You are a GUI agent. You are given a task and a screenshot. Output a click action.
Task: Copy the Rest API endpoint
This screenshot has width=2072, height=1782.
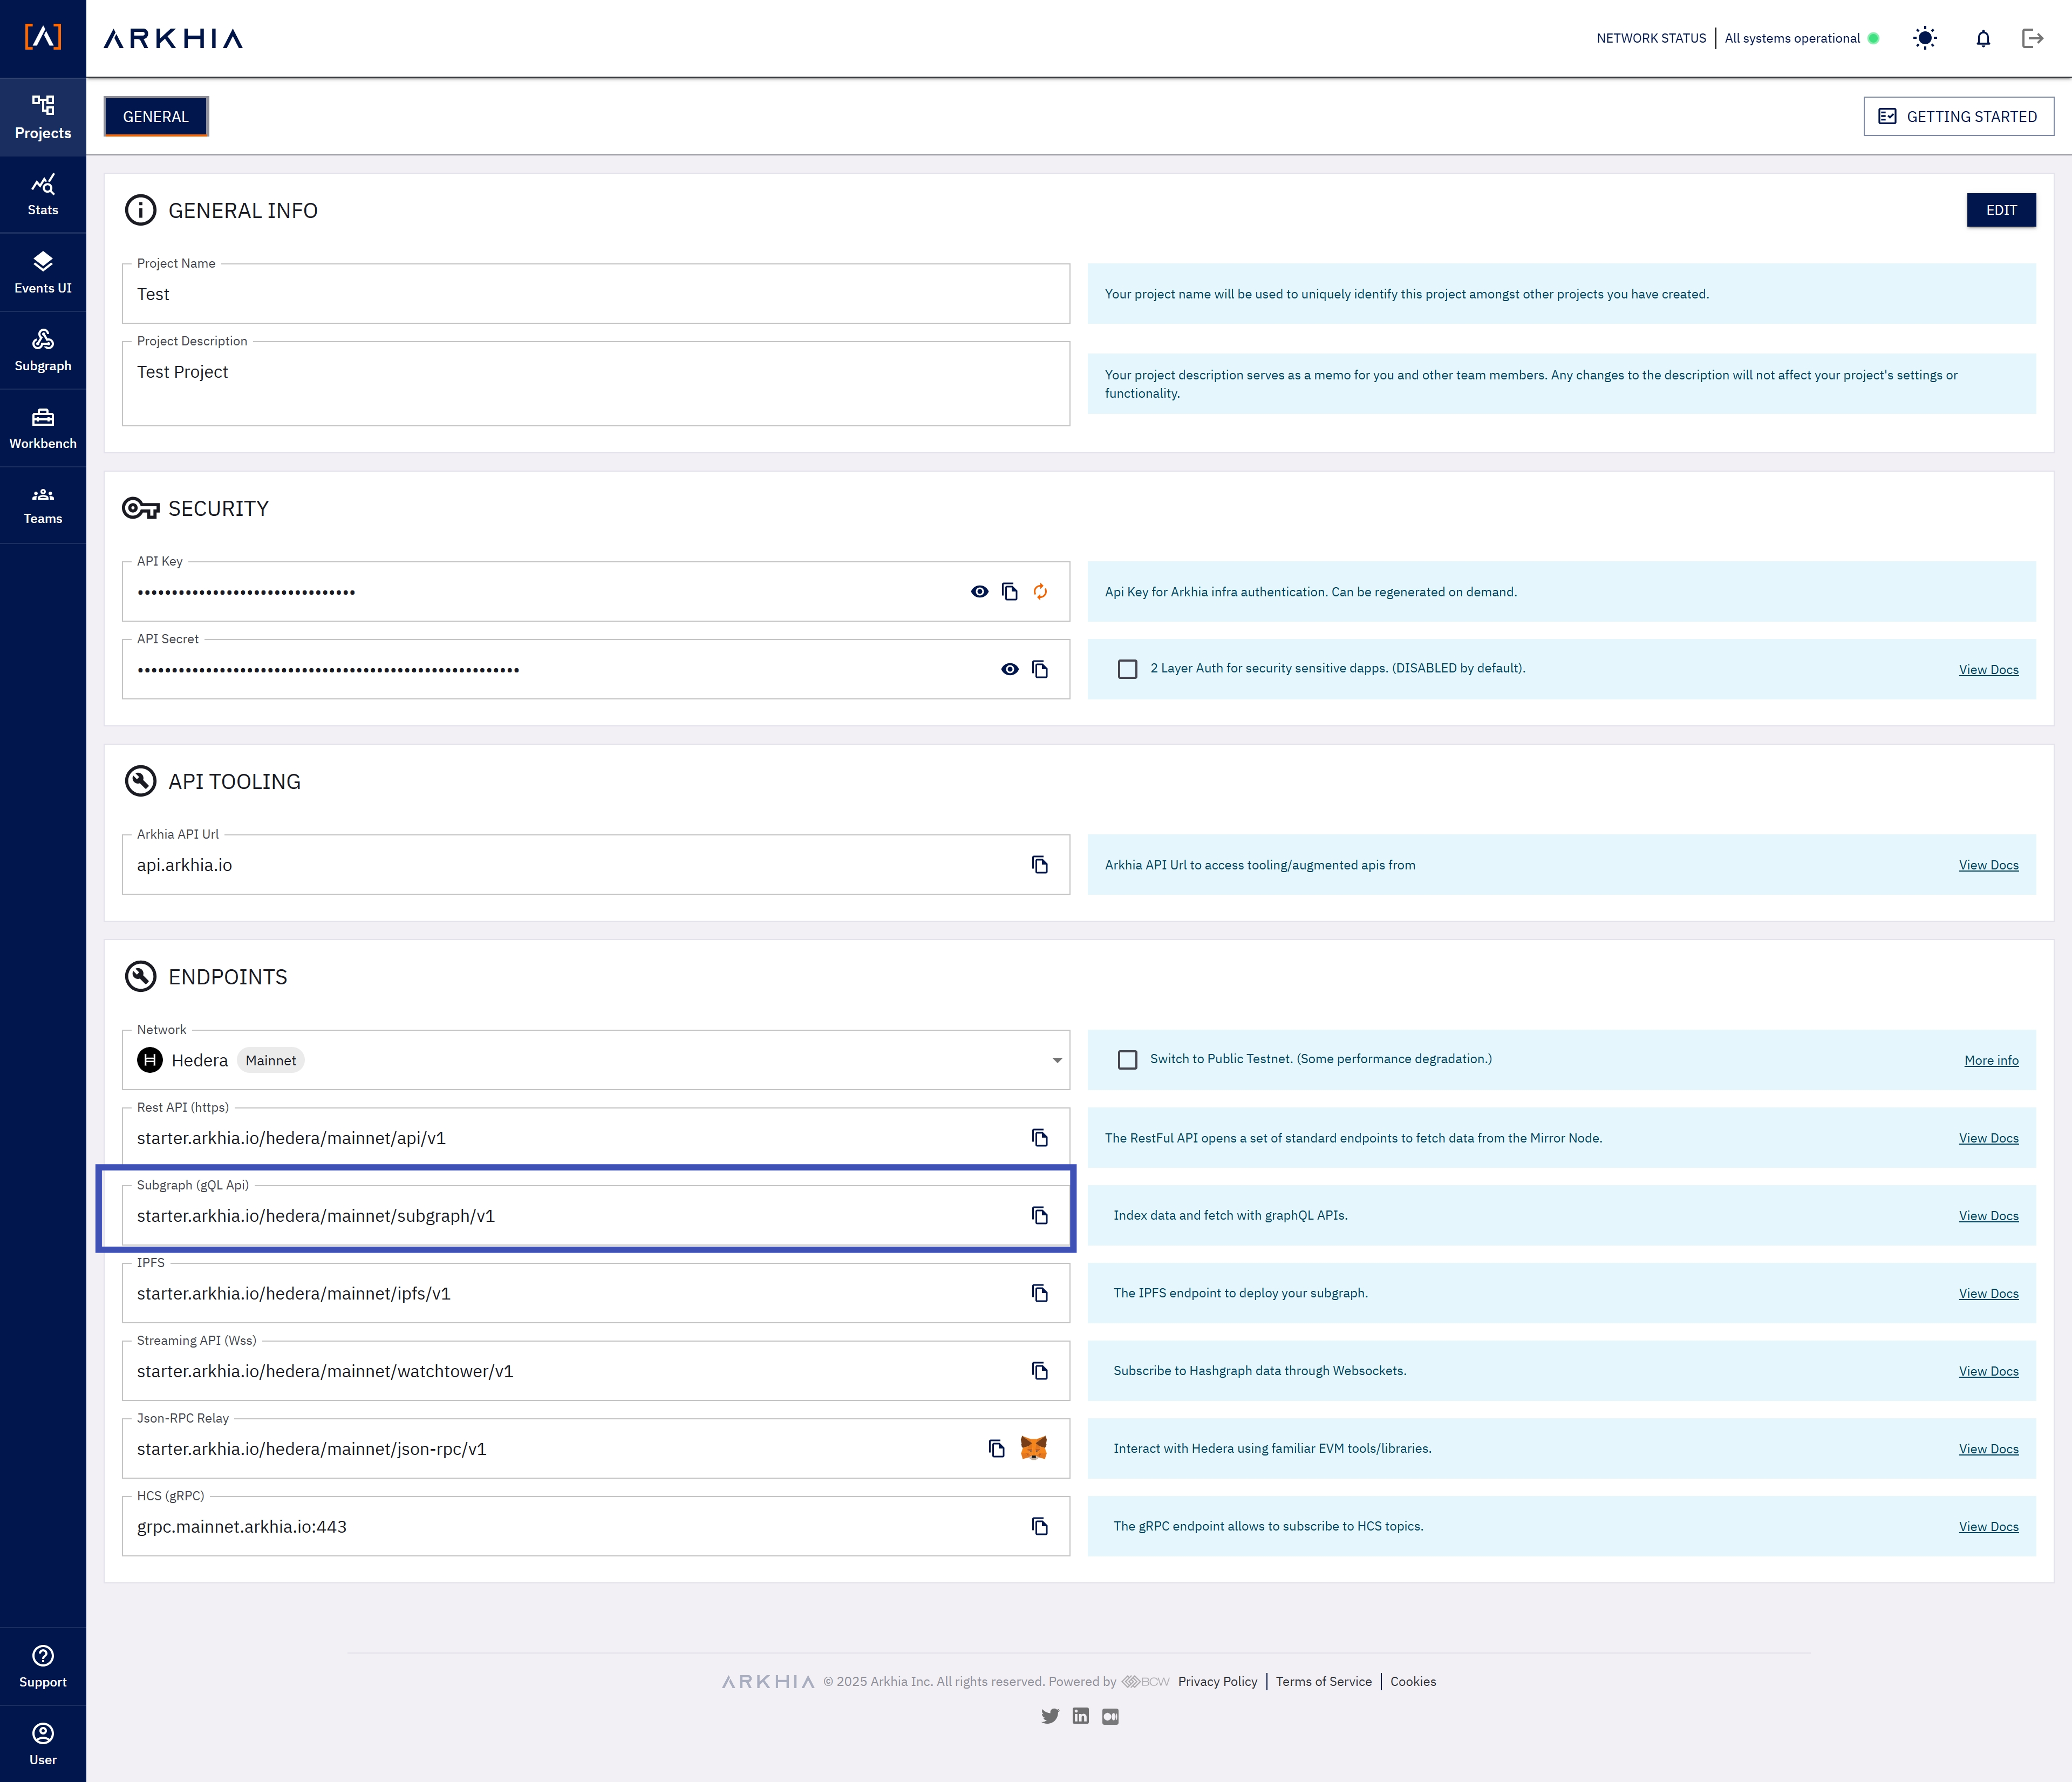click(x=1040, y=1137)
